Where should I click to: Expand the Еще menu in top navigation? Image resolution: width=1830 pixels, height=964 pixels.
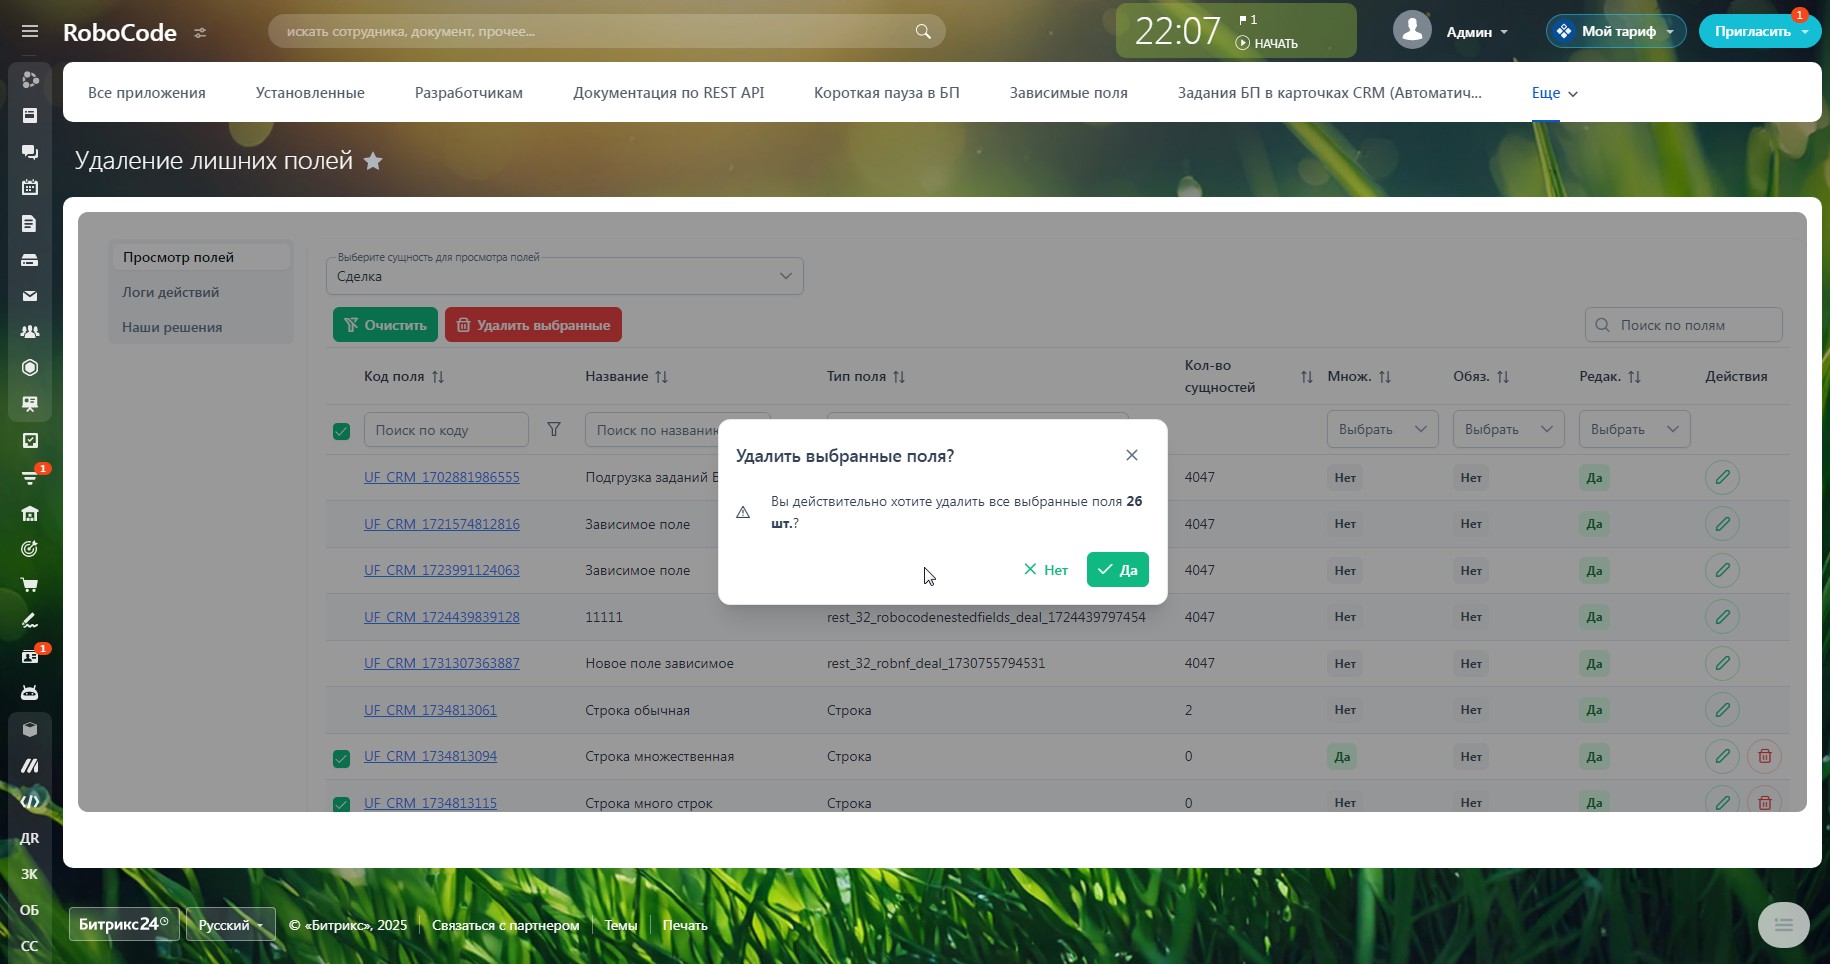[1554, 93]
